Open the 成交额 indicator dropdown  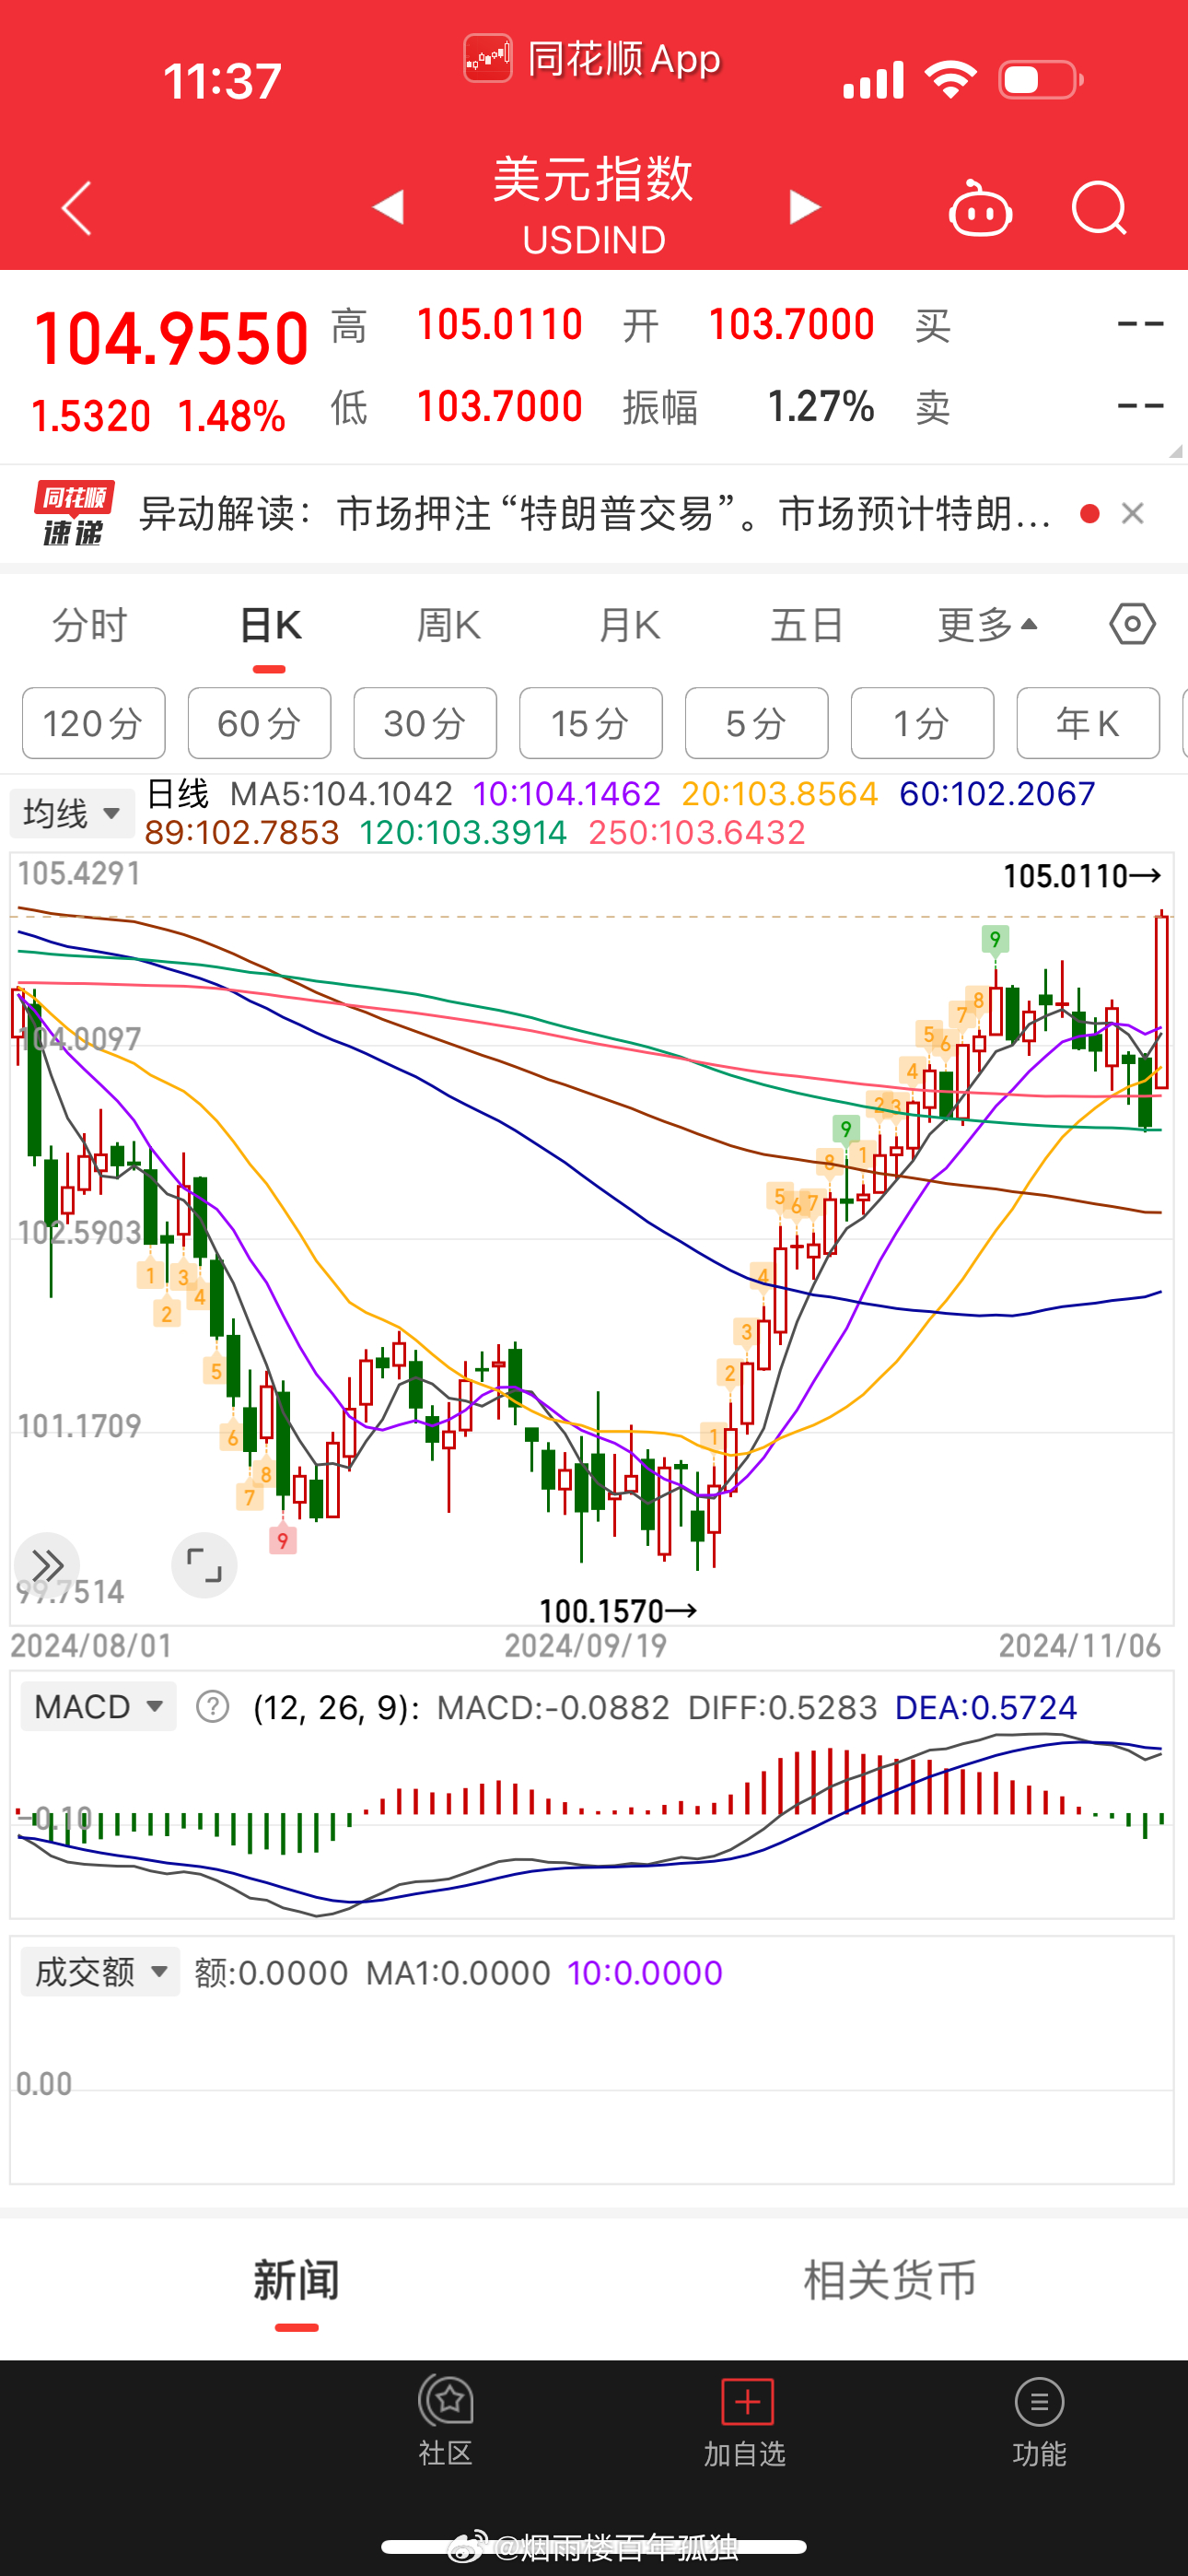pos(100,1972)
